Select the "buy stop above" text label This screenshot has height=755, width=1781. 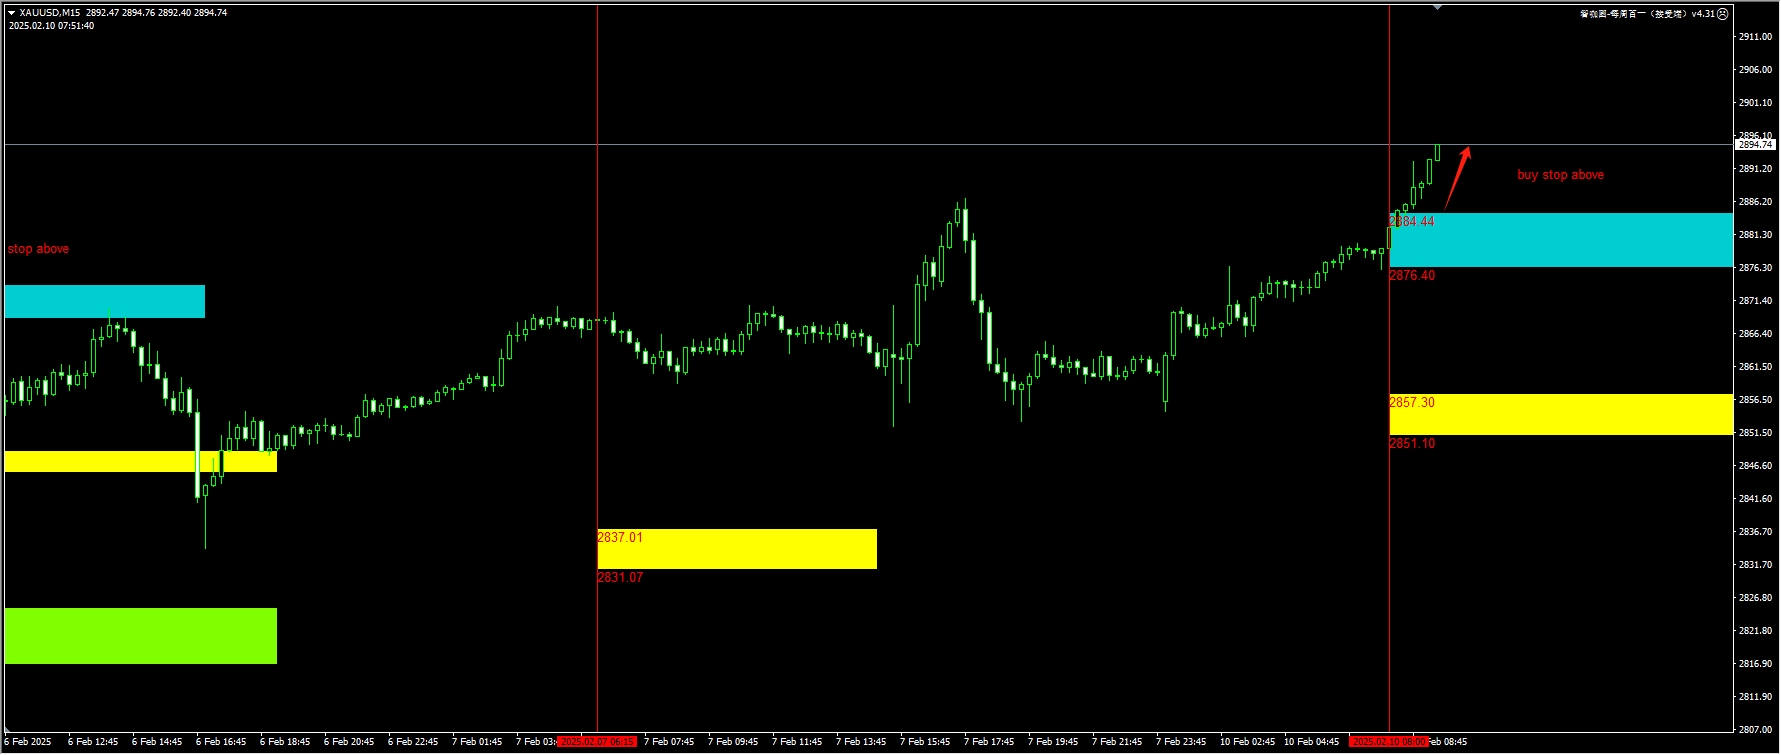tap(1560, 175)
